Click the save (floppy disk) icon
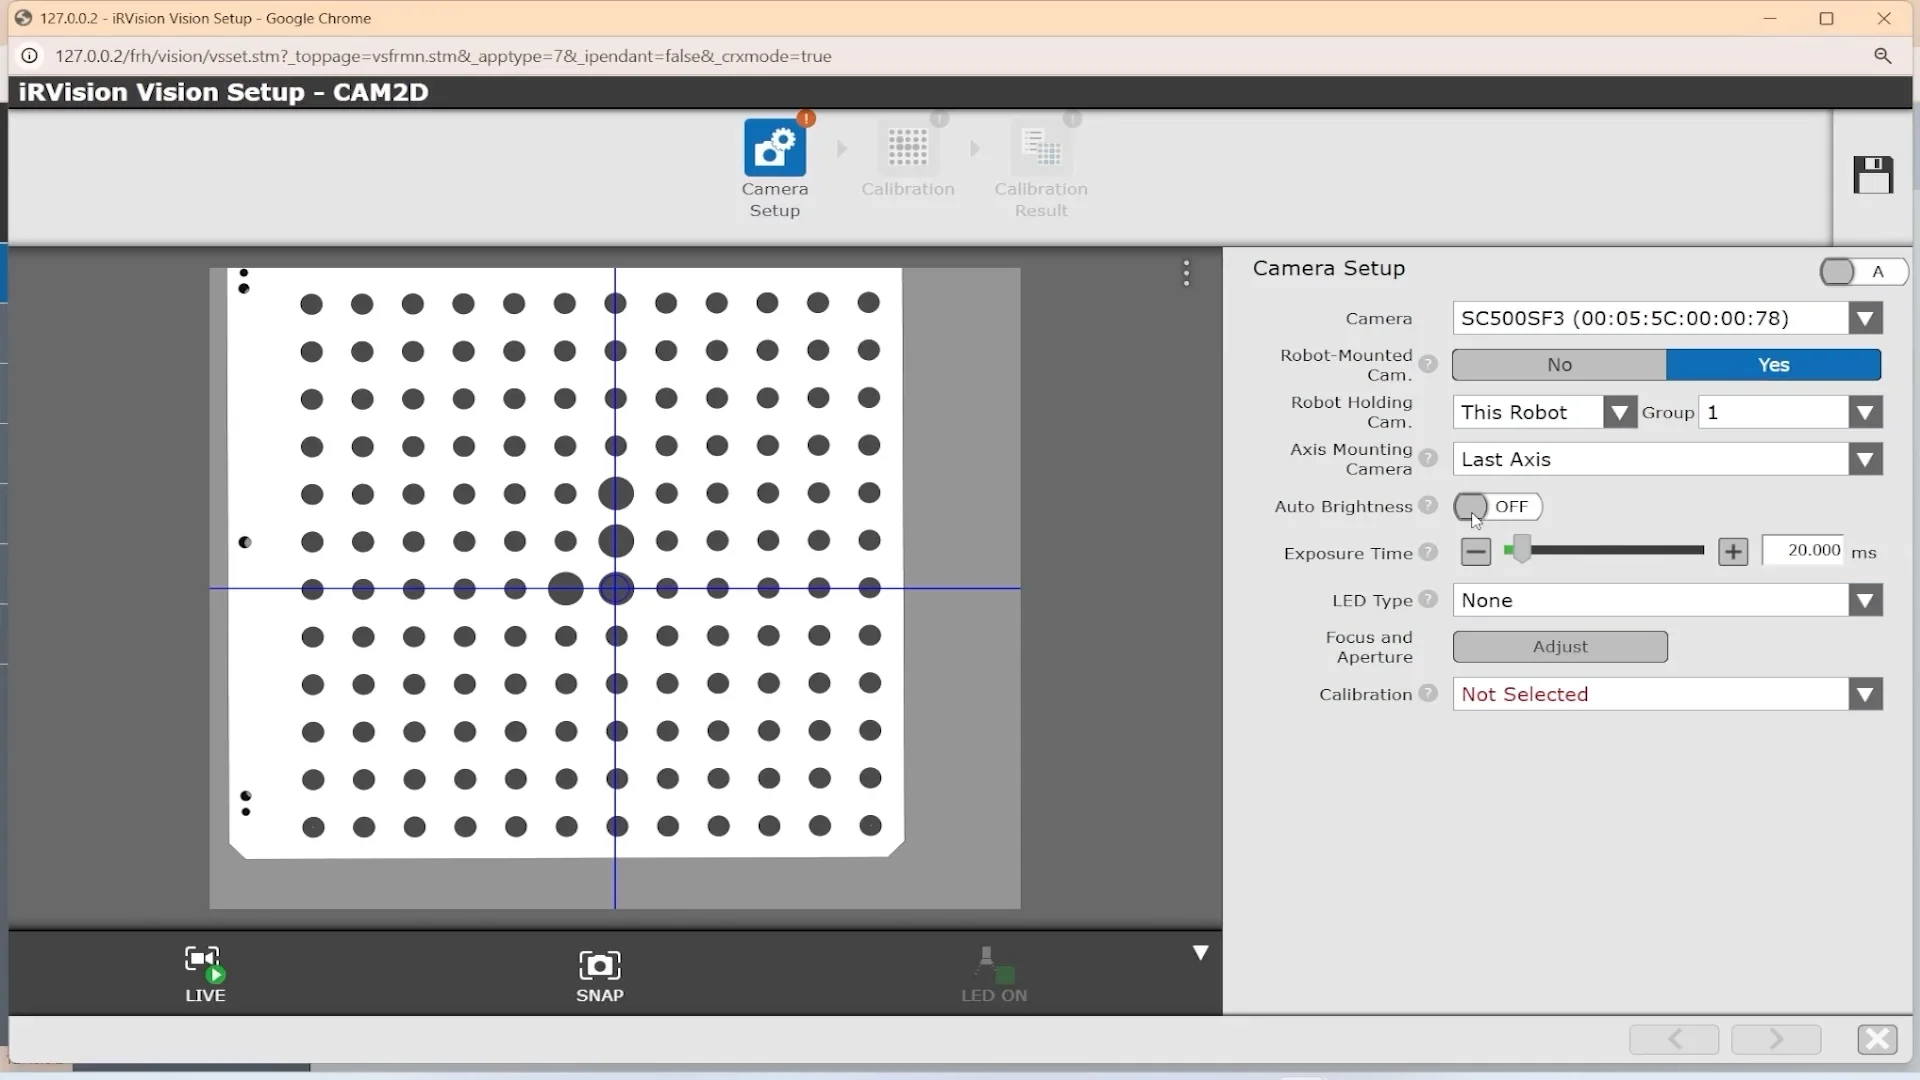The height and width of the screenshot is (1080, 1920). tap(1872, 175)
